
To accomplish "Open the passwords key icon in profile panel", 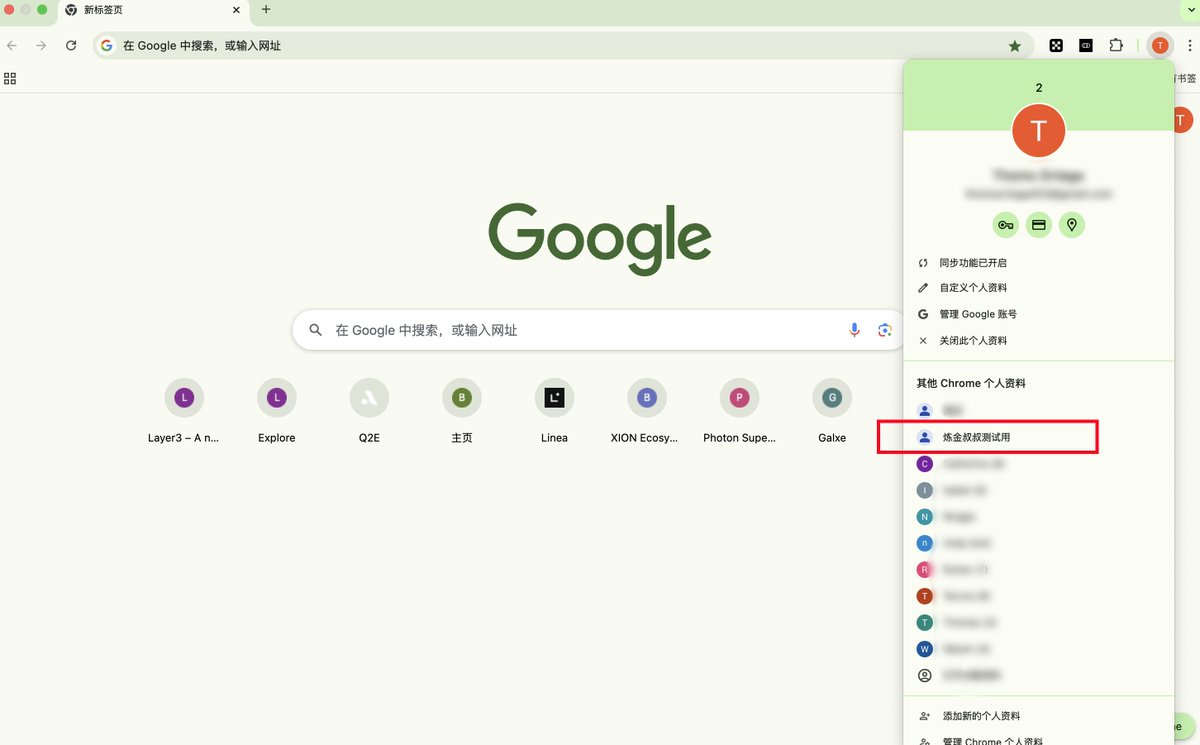I will pos(1005,225).
